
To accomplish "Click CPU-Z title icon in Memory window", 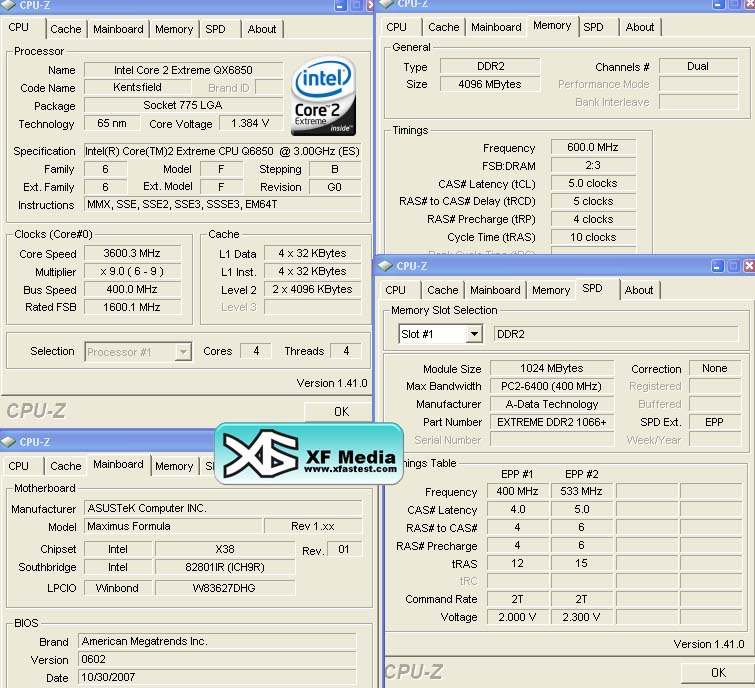I will (387, 4).
